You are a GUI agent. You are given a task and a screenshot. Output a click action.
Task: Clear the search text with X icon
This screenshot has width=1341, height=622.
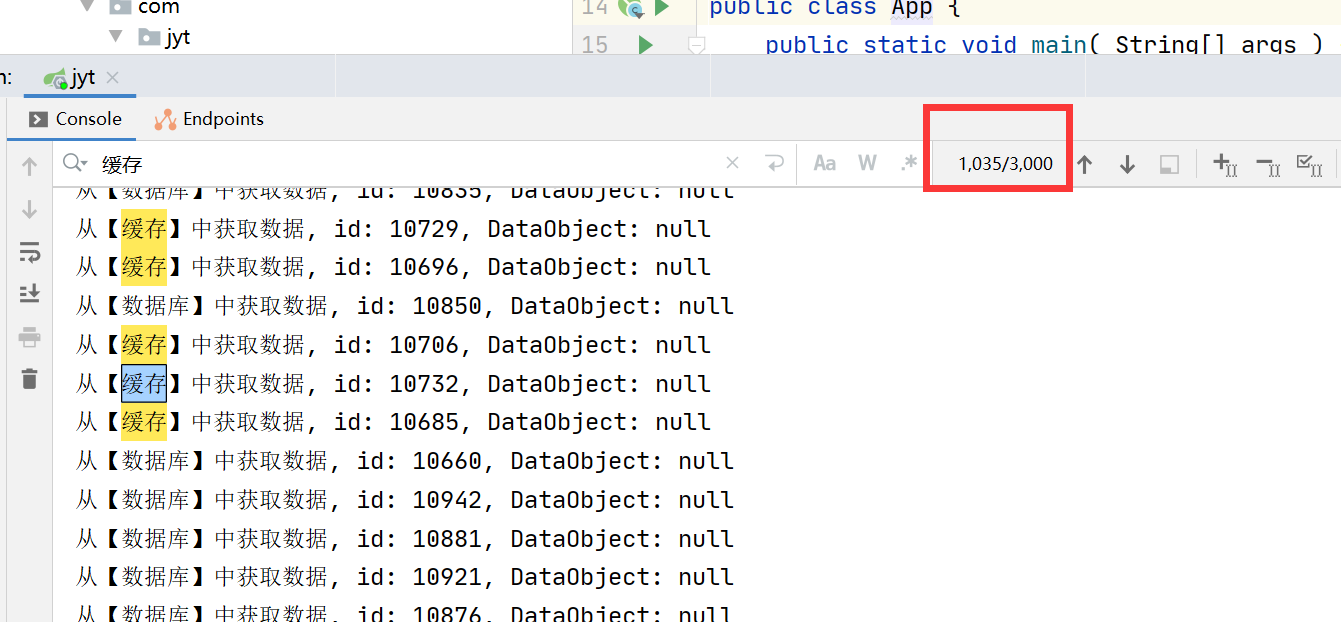732,163
